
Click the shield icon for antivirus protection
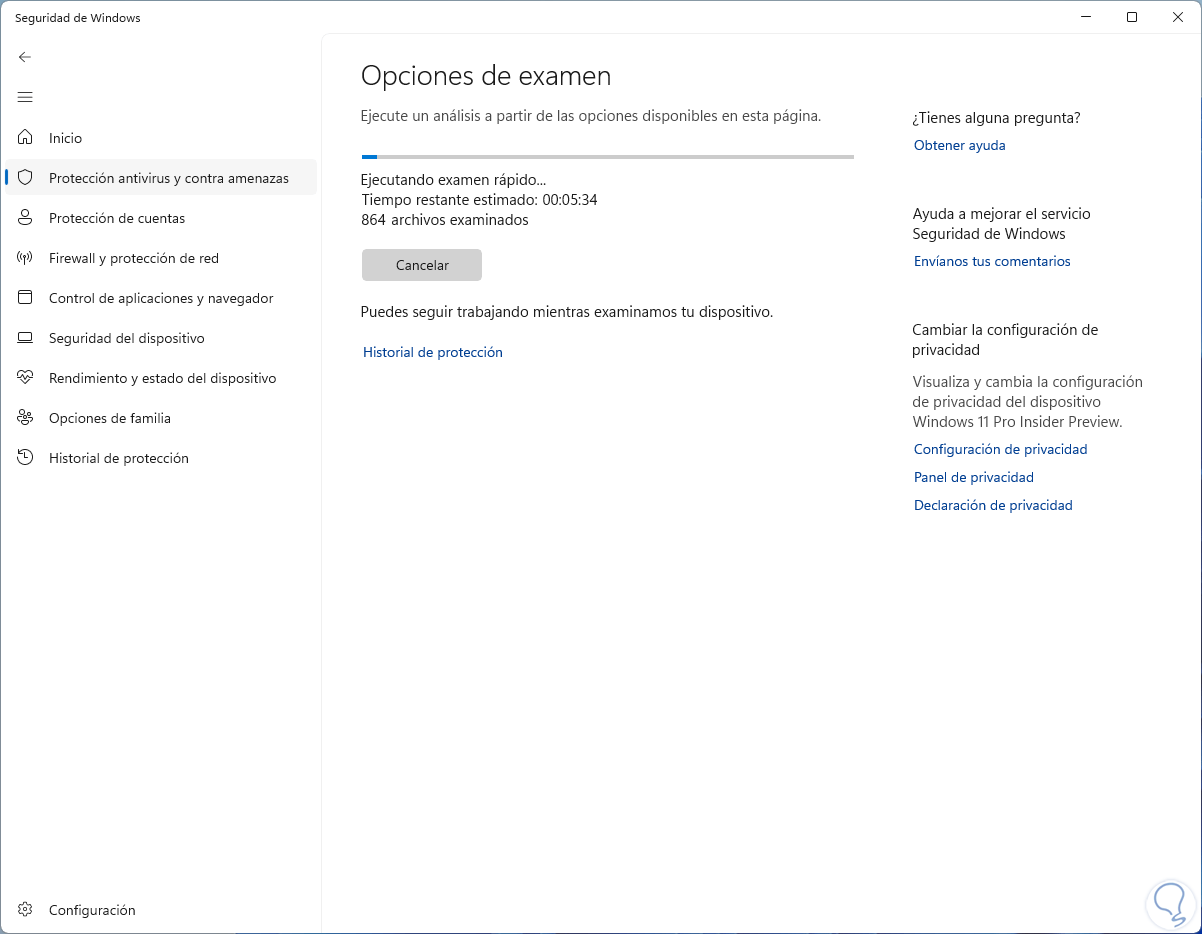[x=26, y=178]
